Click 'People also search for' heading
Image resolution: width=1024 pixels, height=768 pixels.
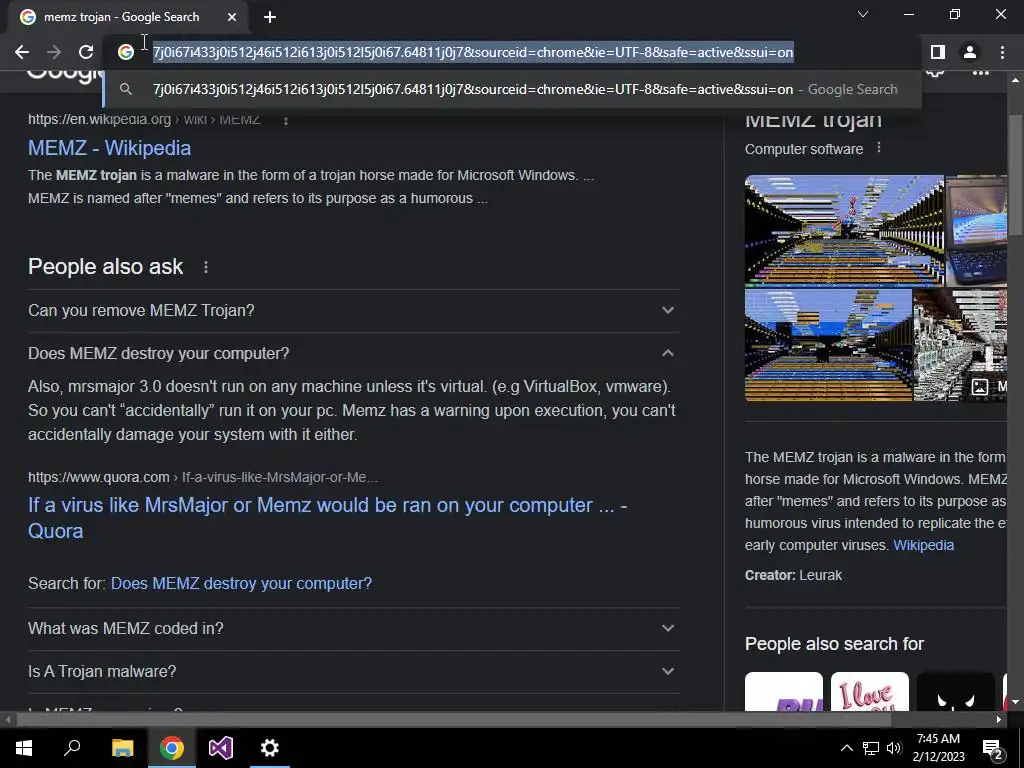click(x=835, y=644)
